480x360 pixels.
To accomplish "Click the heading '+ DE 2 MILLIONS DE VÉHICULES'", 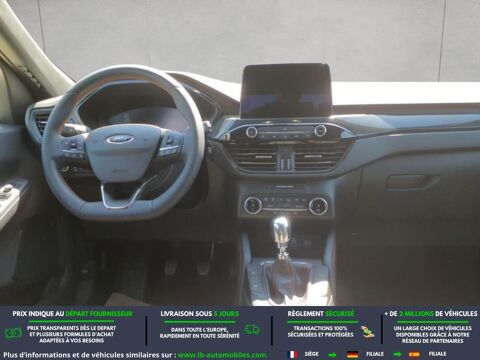I will pyautogui.click(x=431, y=314).
